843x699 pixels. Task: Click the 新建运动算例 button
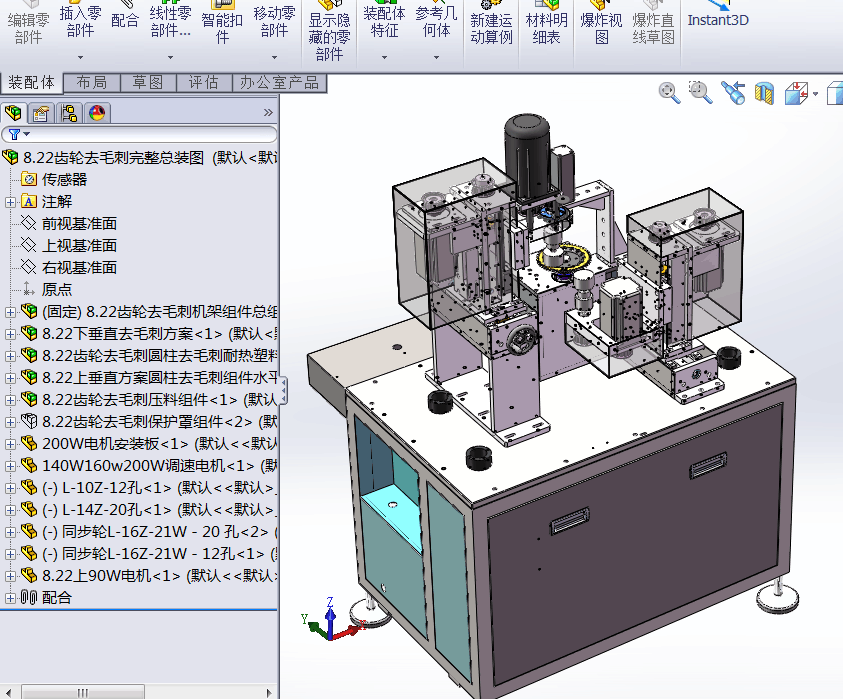coord(491,27)
